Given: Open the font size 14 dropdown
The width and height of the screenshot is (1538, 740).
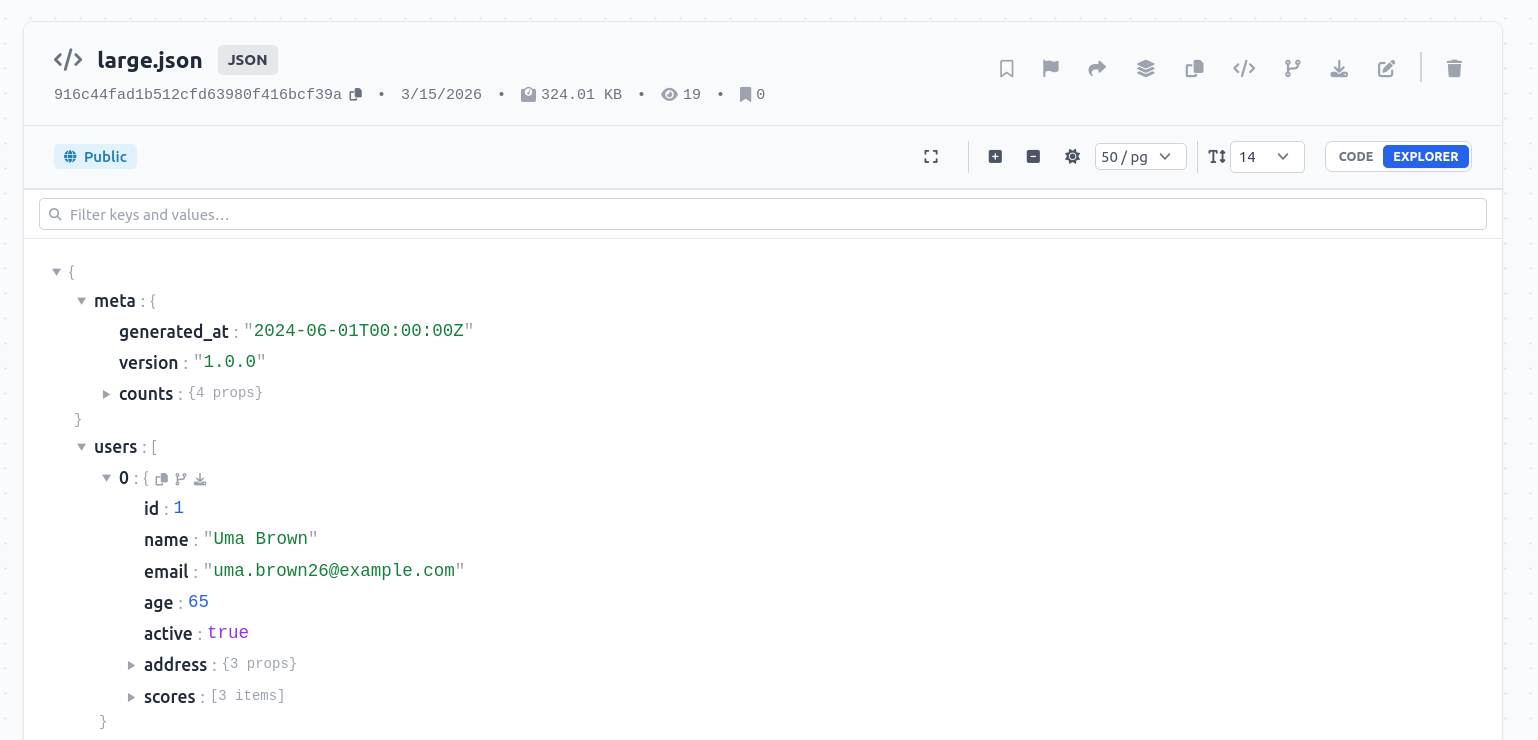Looking at the screenshot, I should (x=1267, y=157).
